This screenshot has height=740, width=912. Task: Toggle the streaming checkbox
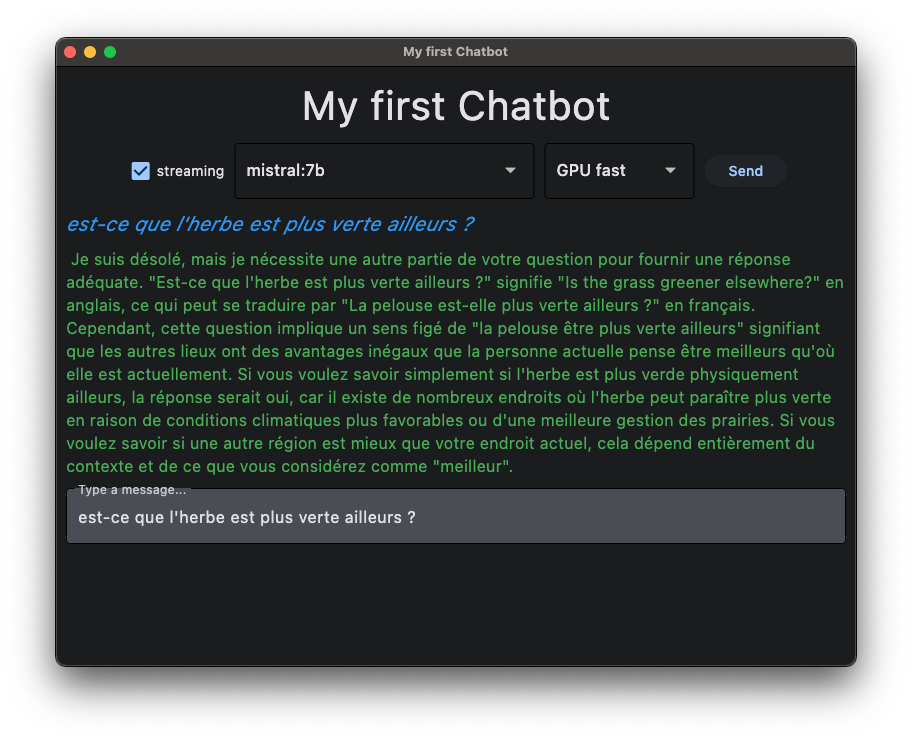tap(141, 171)
